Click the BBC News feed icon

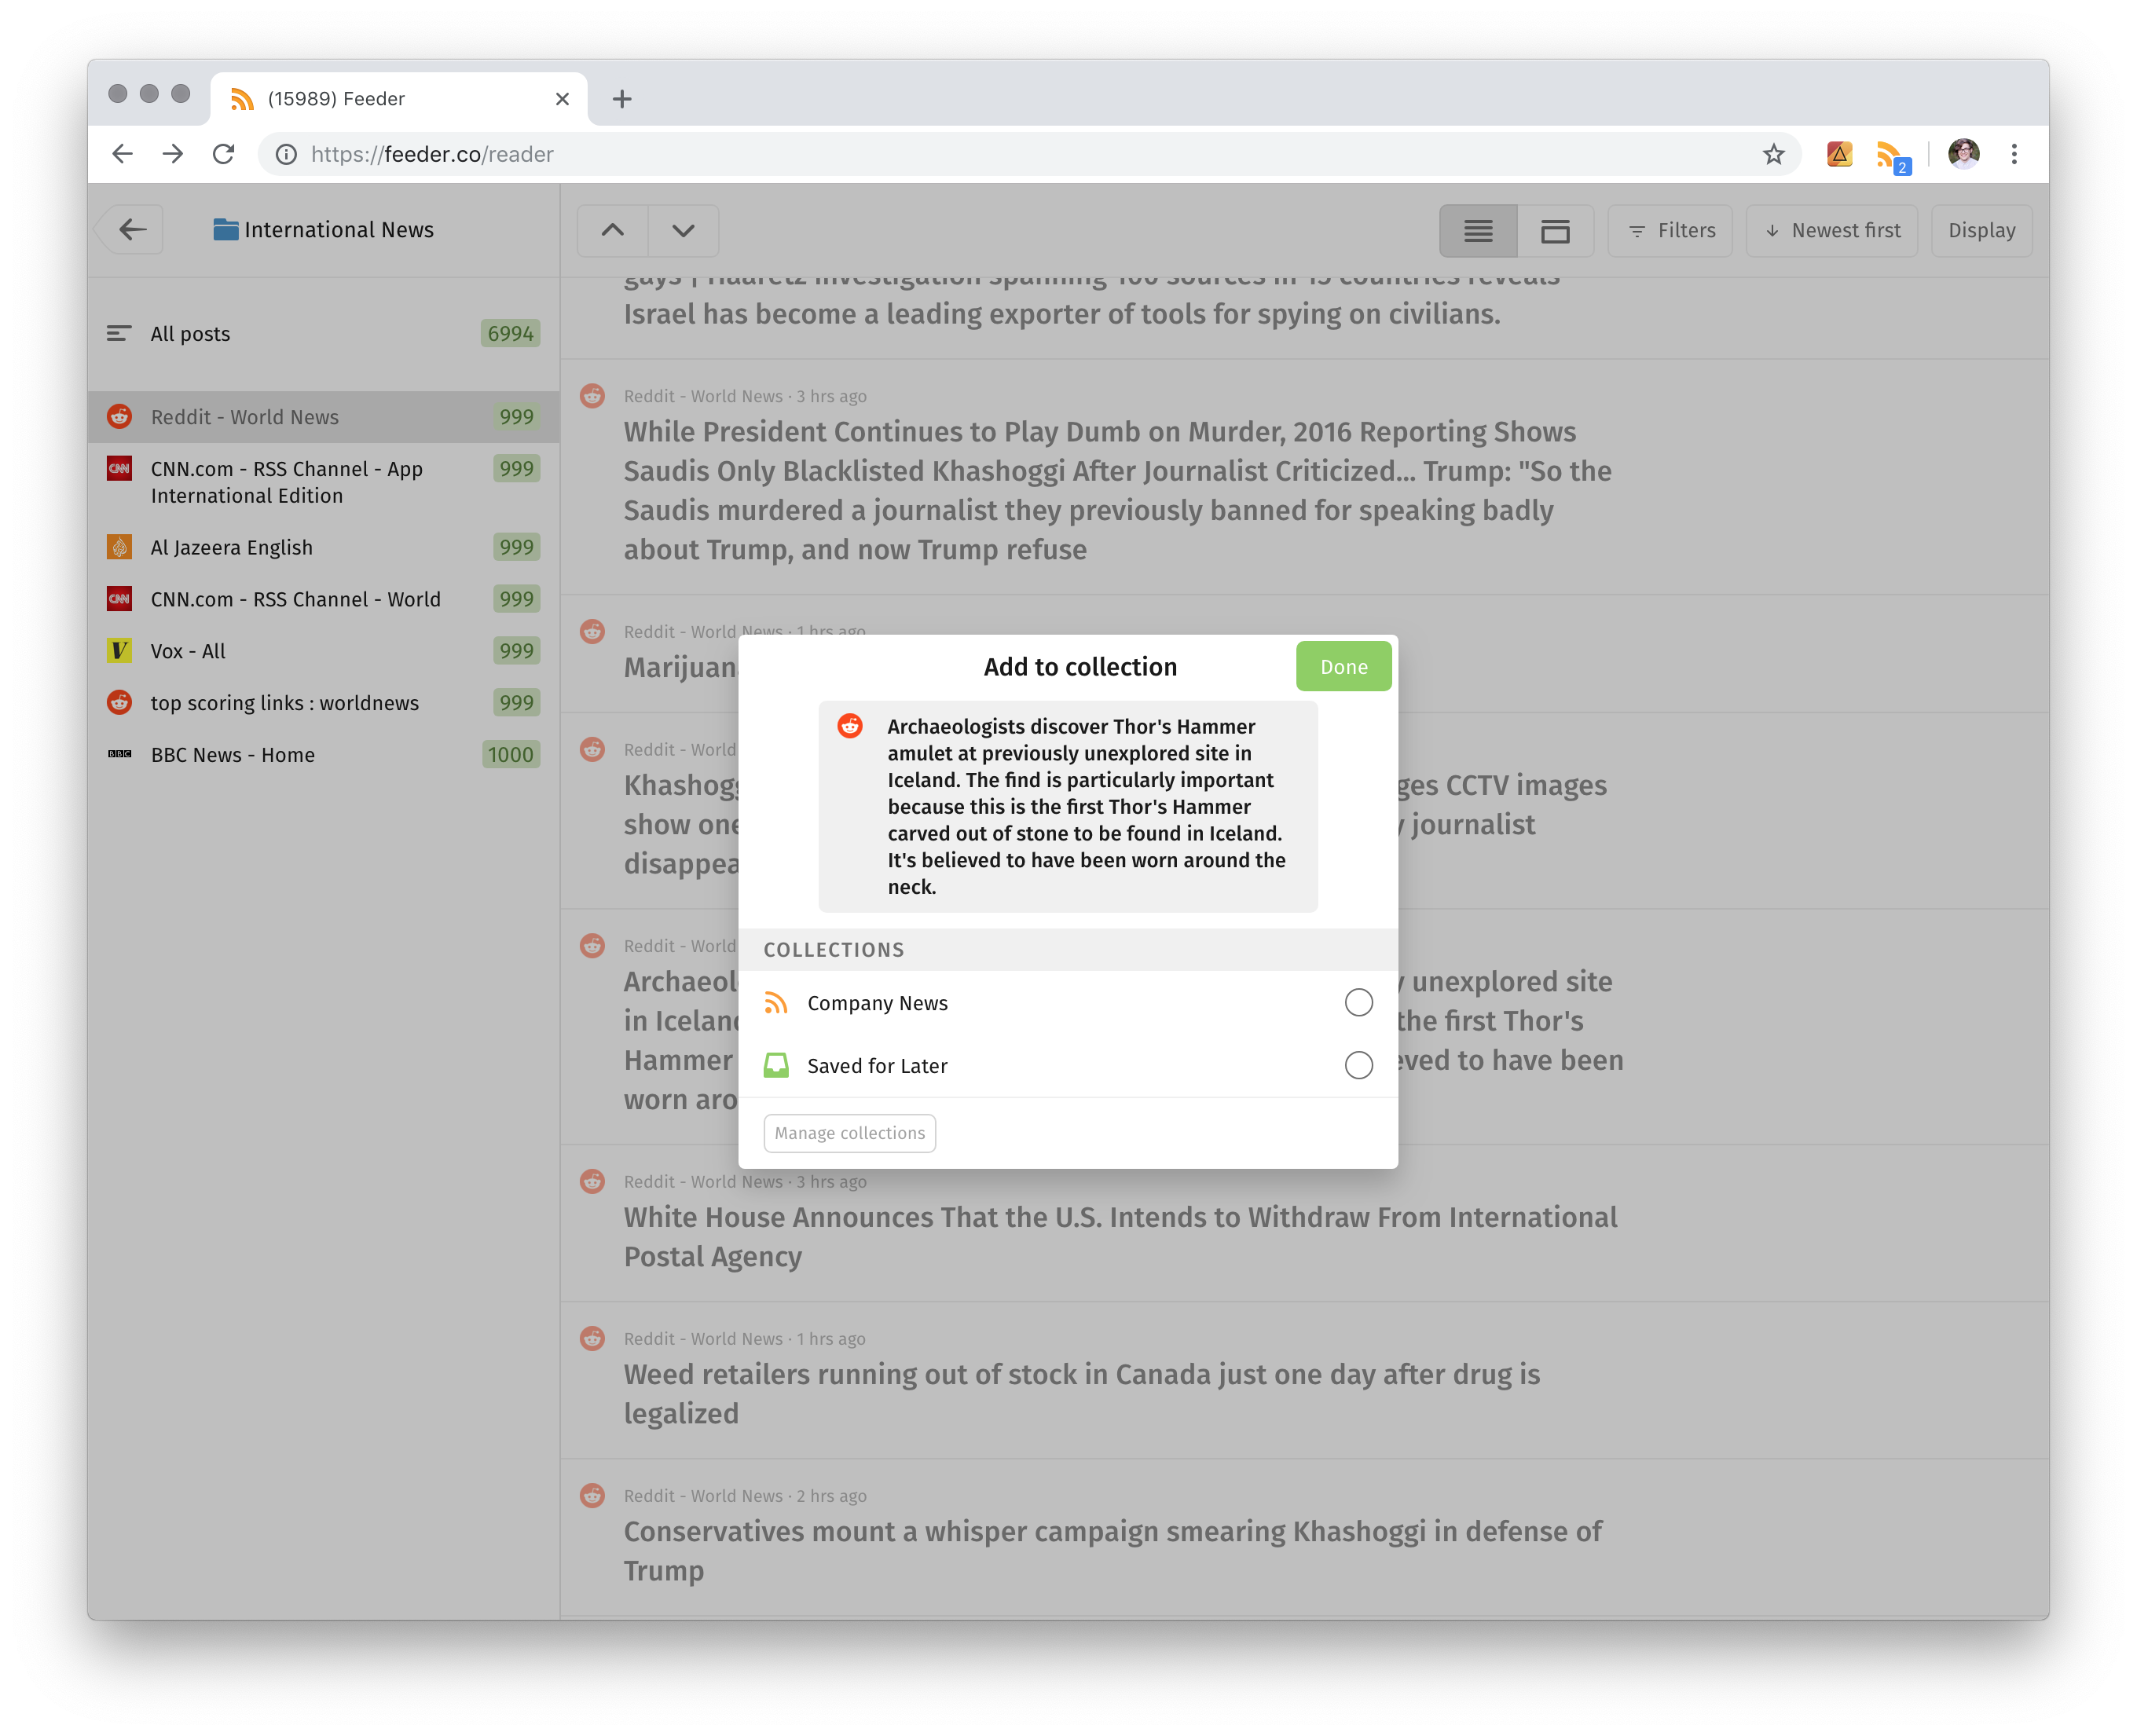click(119, 754)
